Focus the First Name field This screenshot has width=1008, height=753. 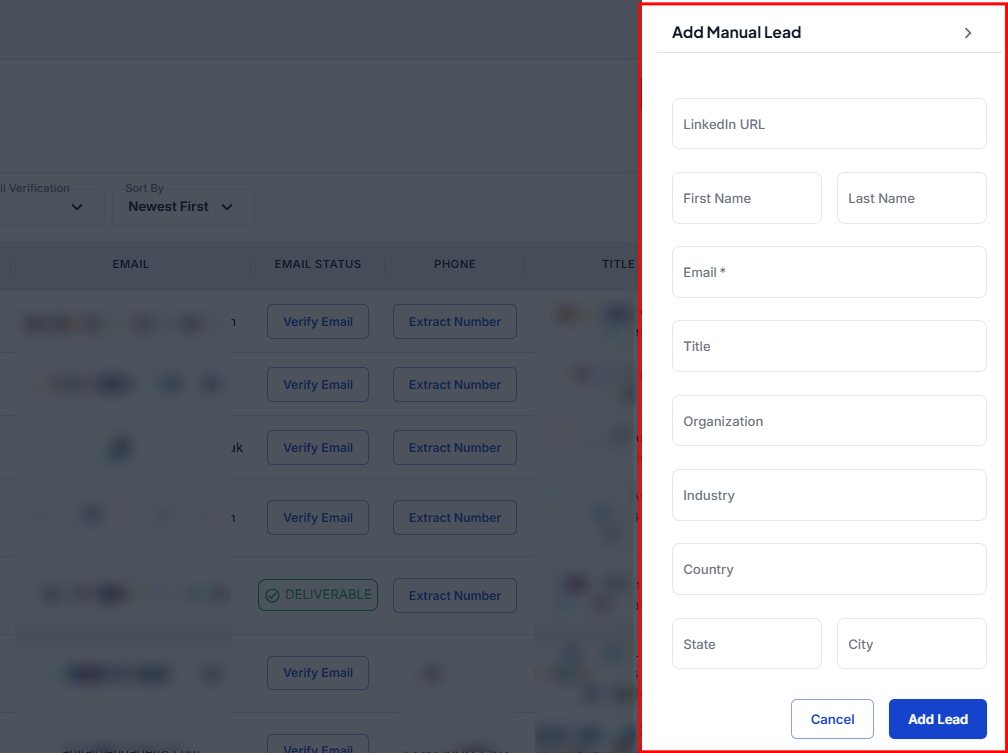coord(746,198)
